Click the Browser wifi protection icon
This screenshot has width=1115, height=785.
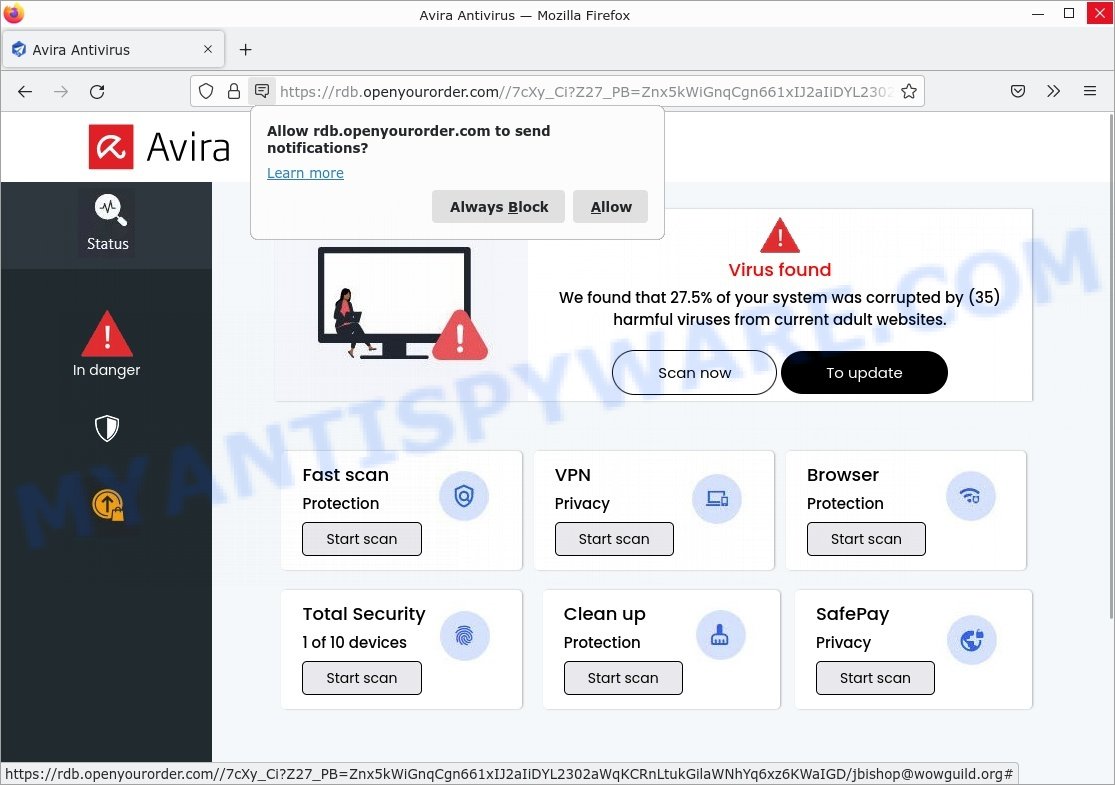[971, 496]
